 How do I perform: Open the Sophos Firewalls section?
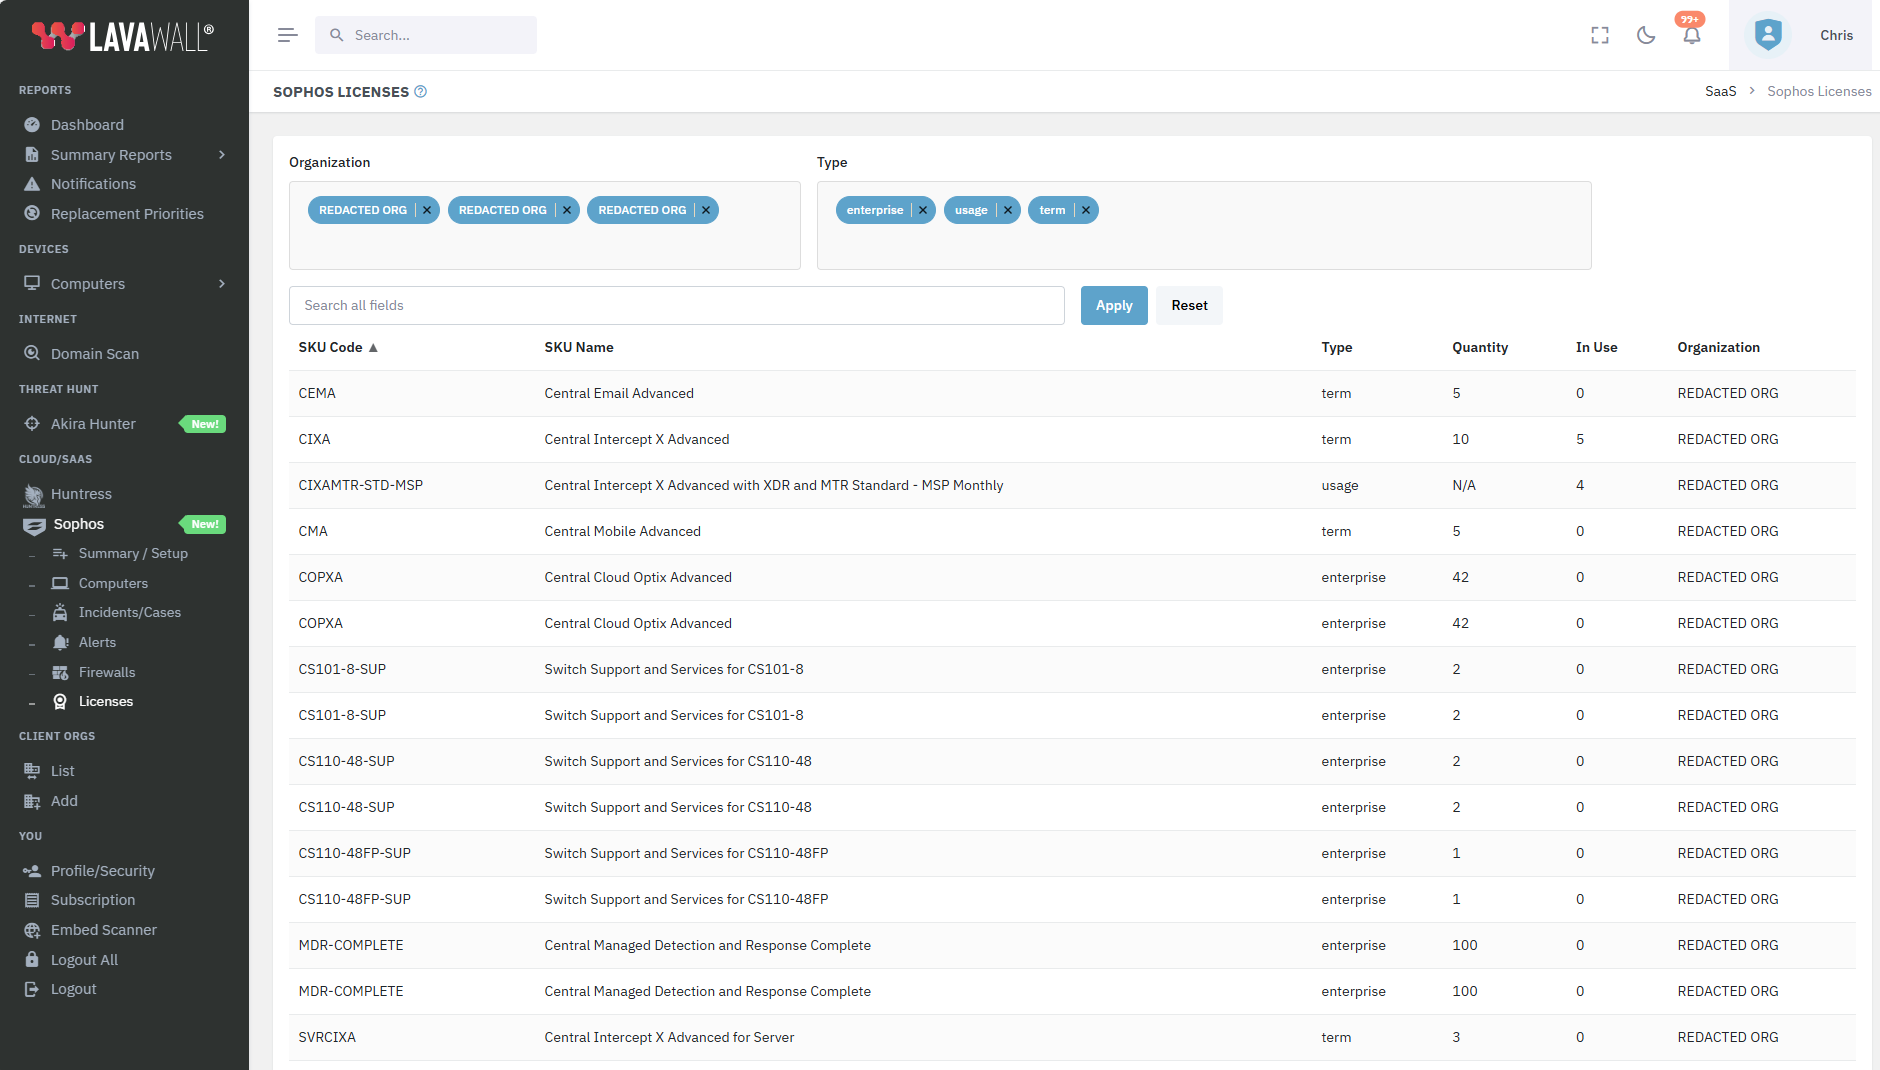(x=107, y=671)
